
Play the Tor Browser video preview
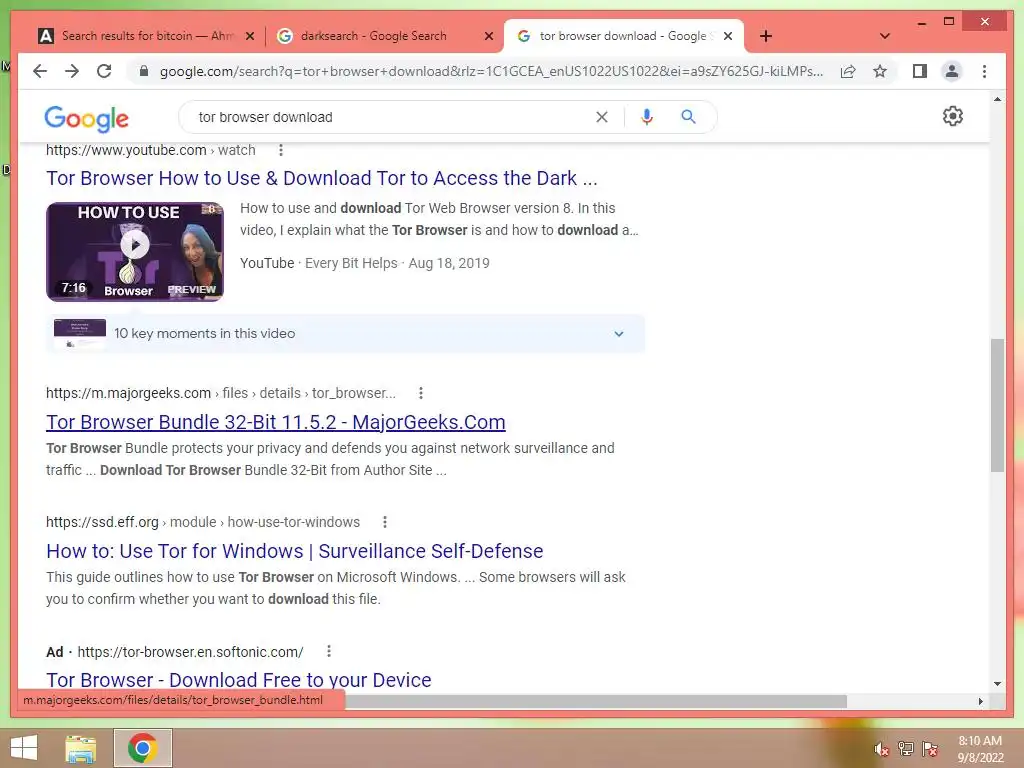click(135, 245)
